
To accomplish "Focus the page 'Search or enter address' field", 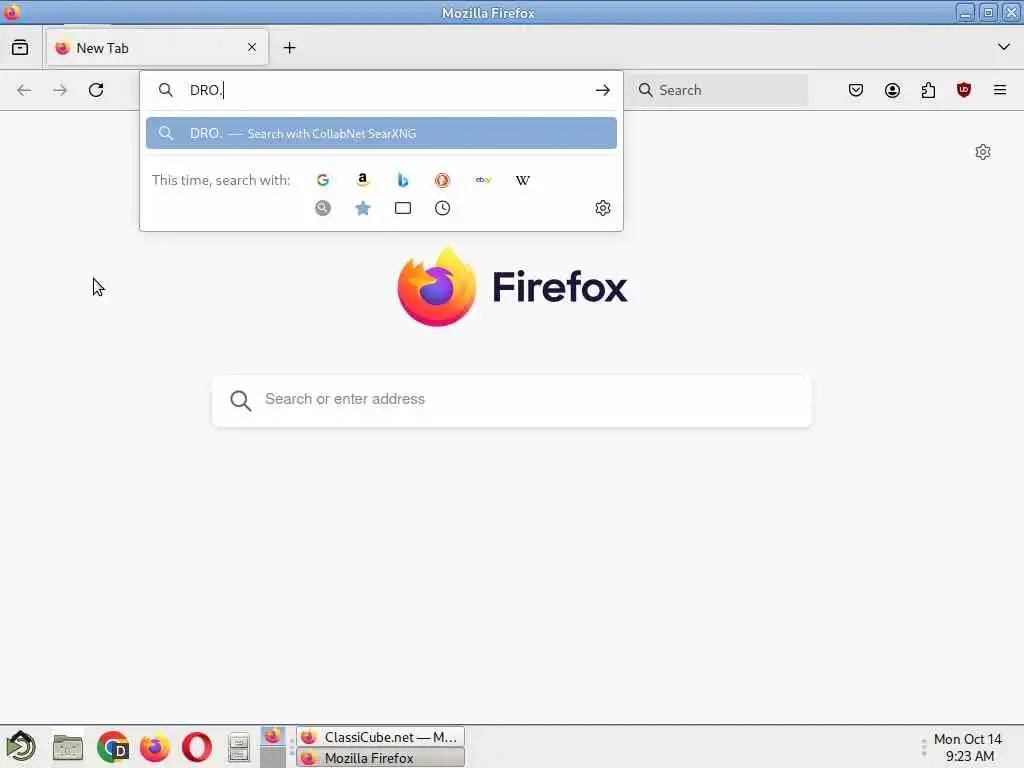I will point(512,400).
